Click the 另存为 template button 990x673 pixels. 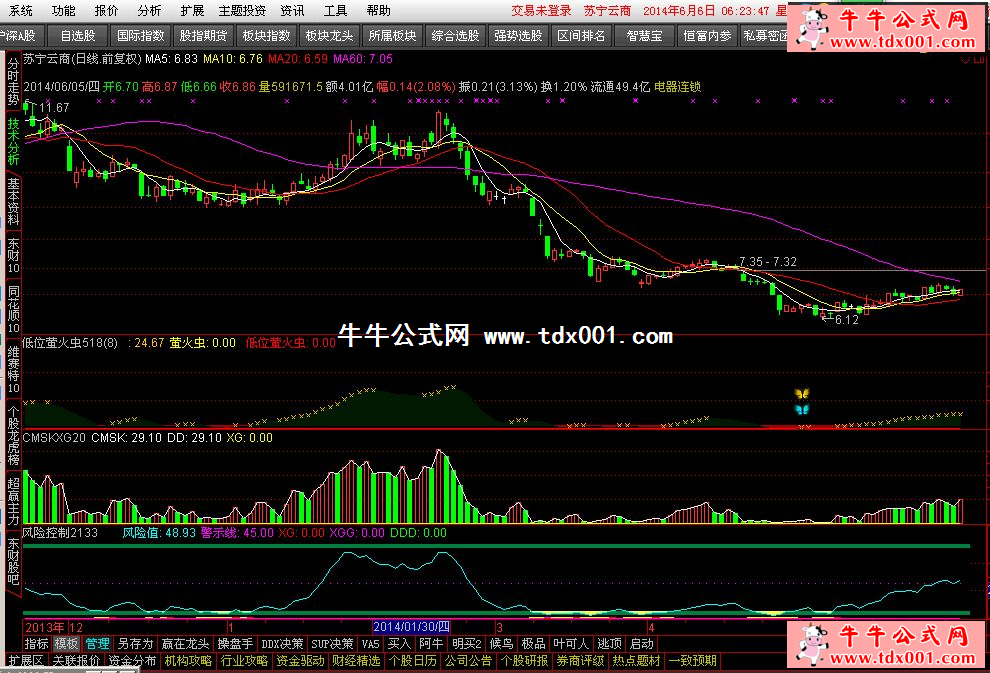[135, 644]
